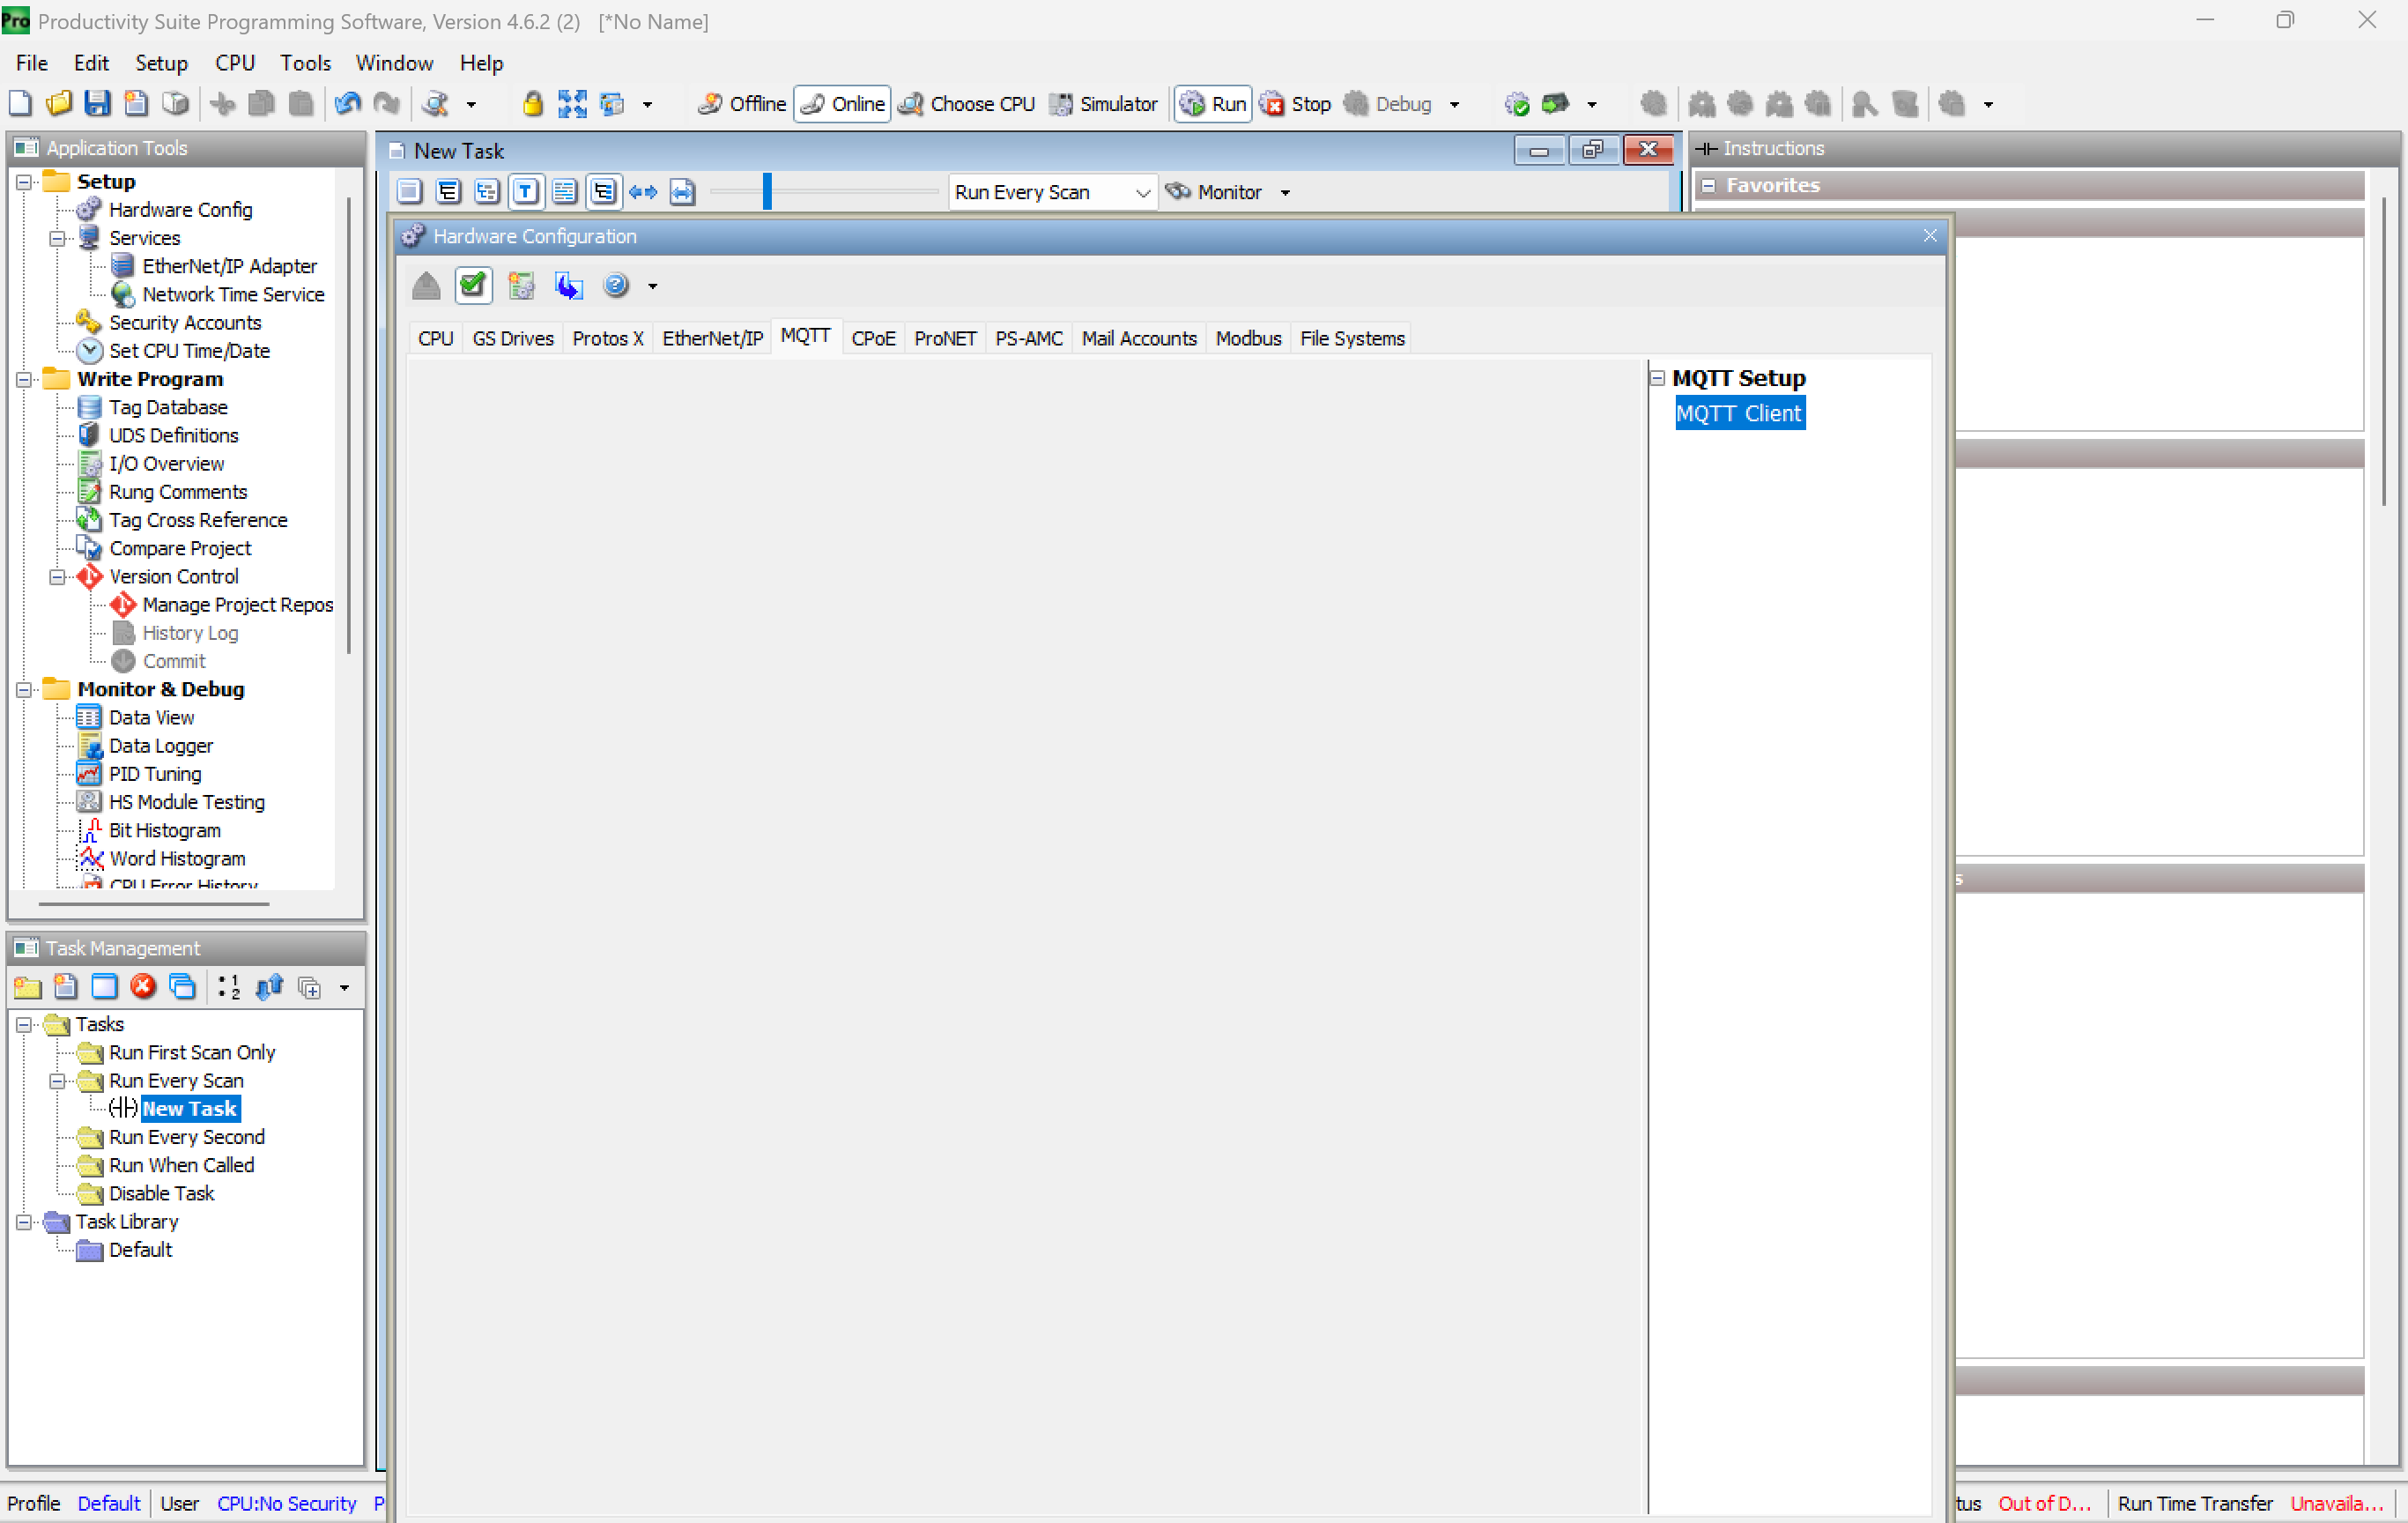
Task: Click the Undo arrow icon
Action: click(348, 103)
